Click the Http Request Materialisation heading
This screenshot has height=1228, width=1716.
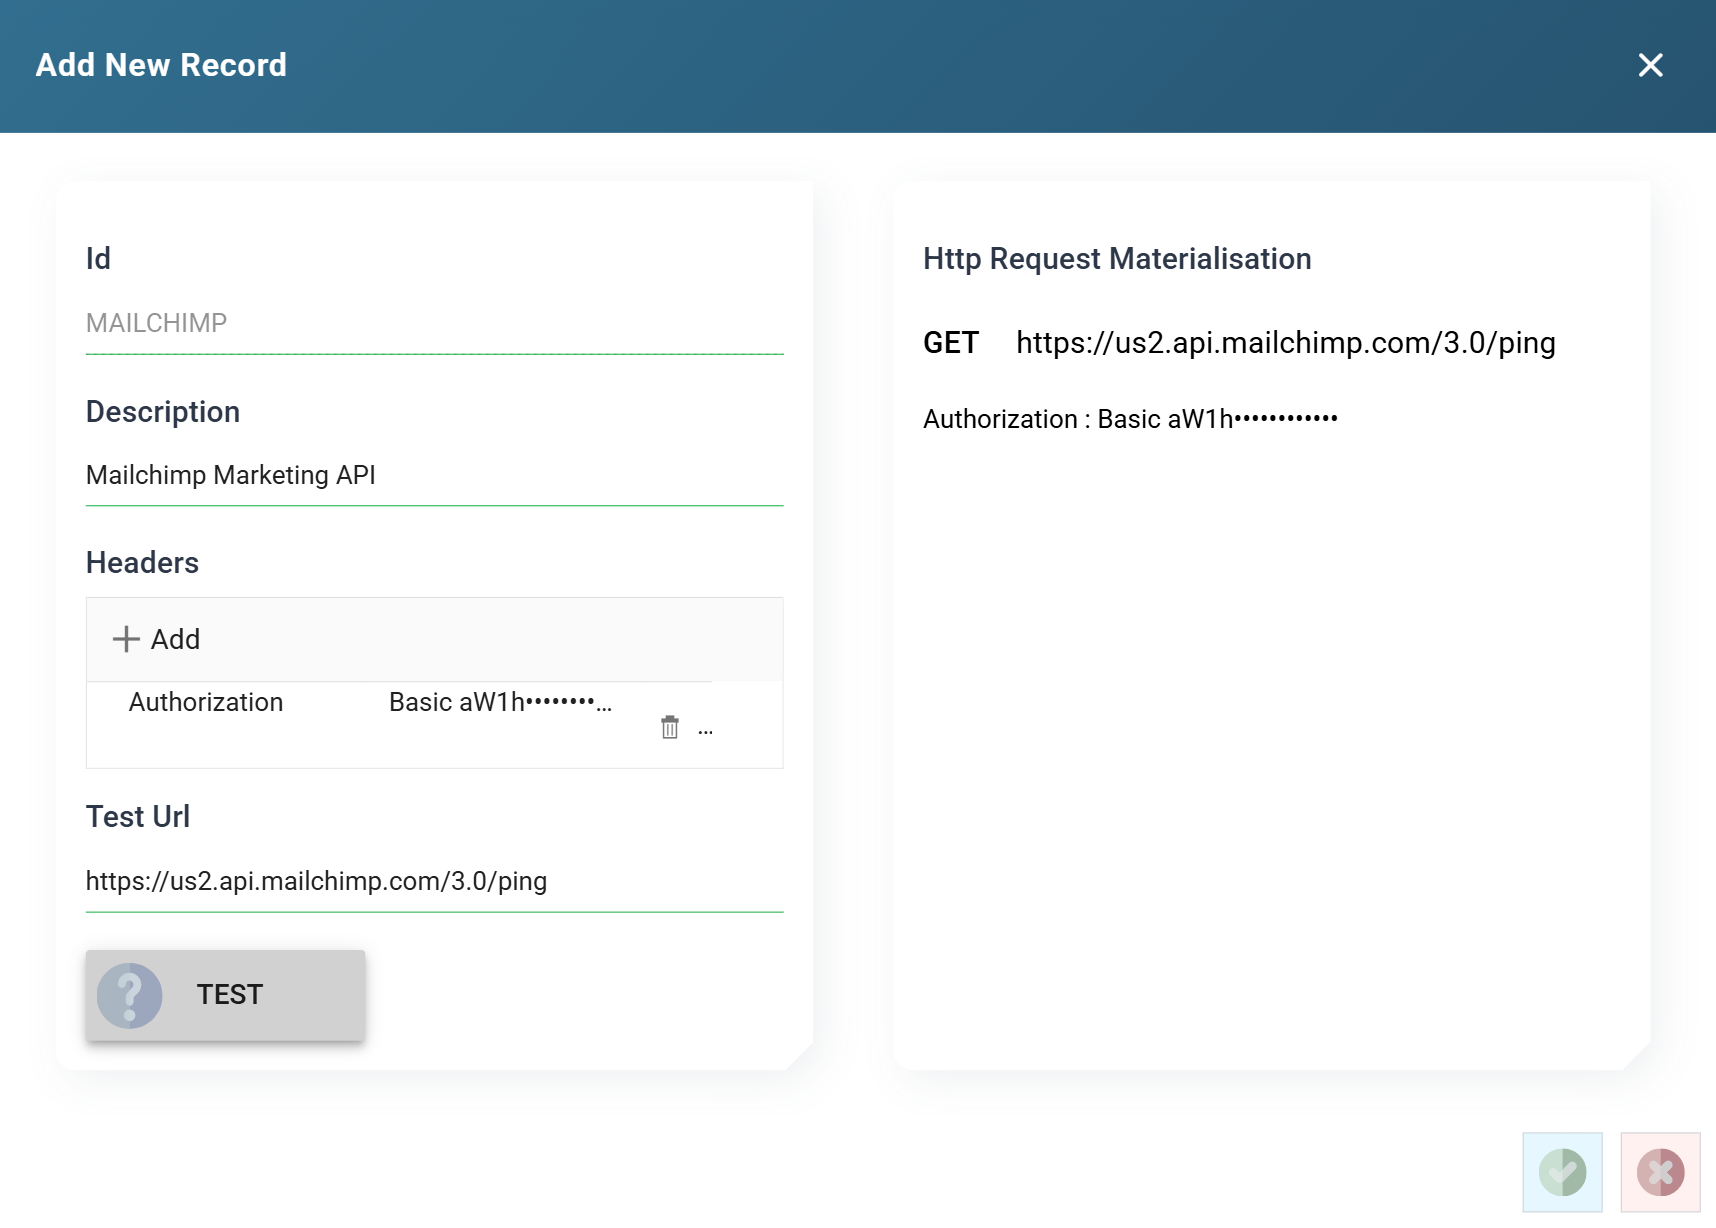[x=1117, y=259]
